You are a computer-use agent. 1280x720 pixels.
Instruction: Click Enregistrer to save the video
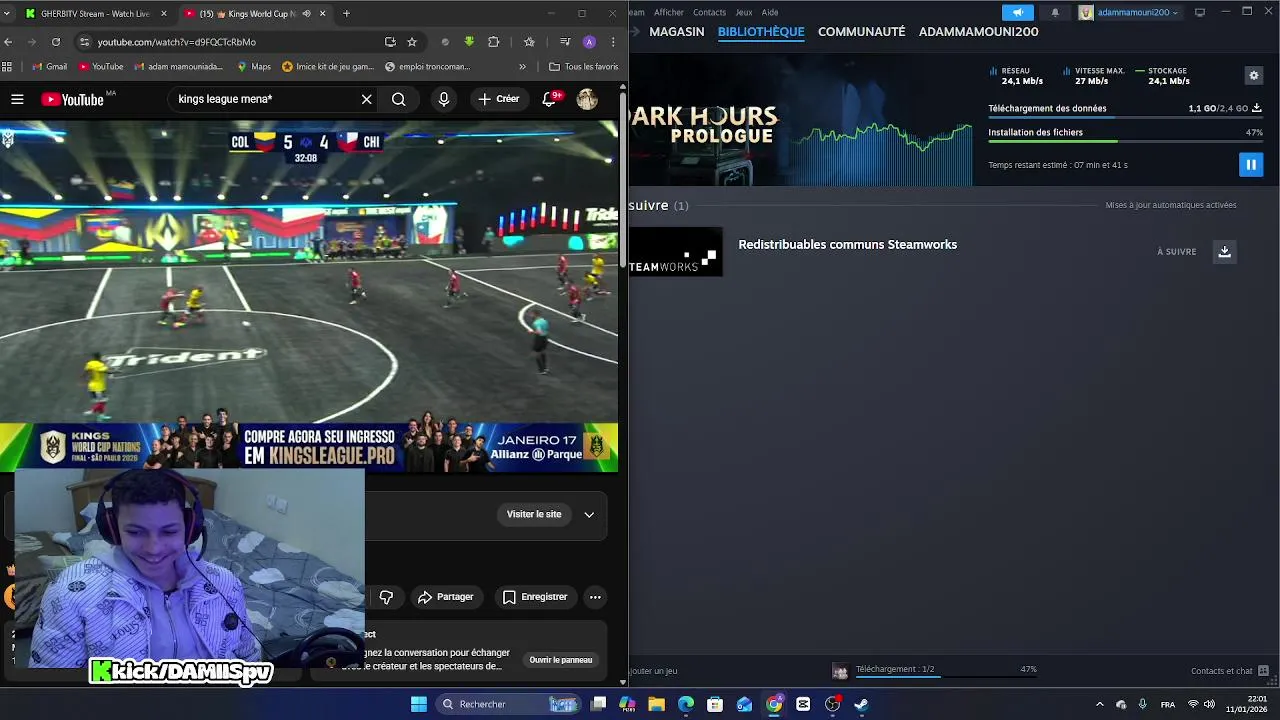point(535,597)
